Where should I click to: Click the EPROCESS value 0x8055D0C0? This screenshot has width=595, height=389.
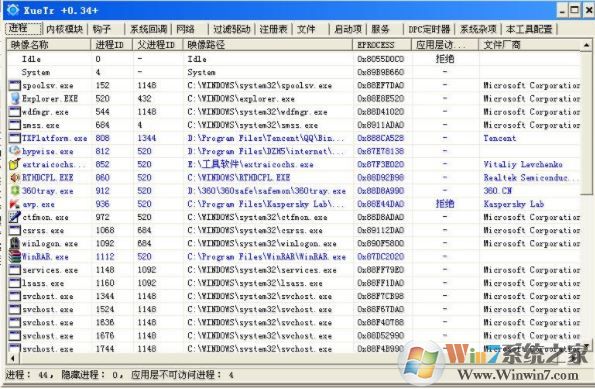[381, 59]
